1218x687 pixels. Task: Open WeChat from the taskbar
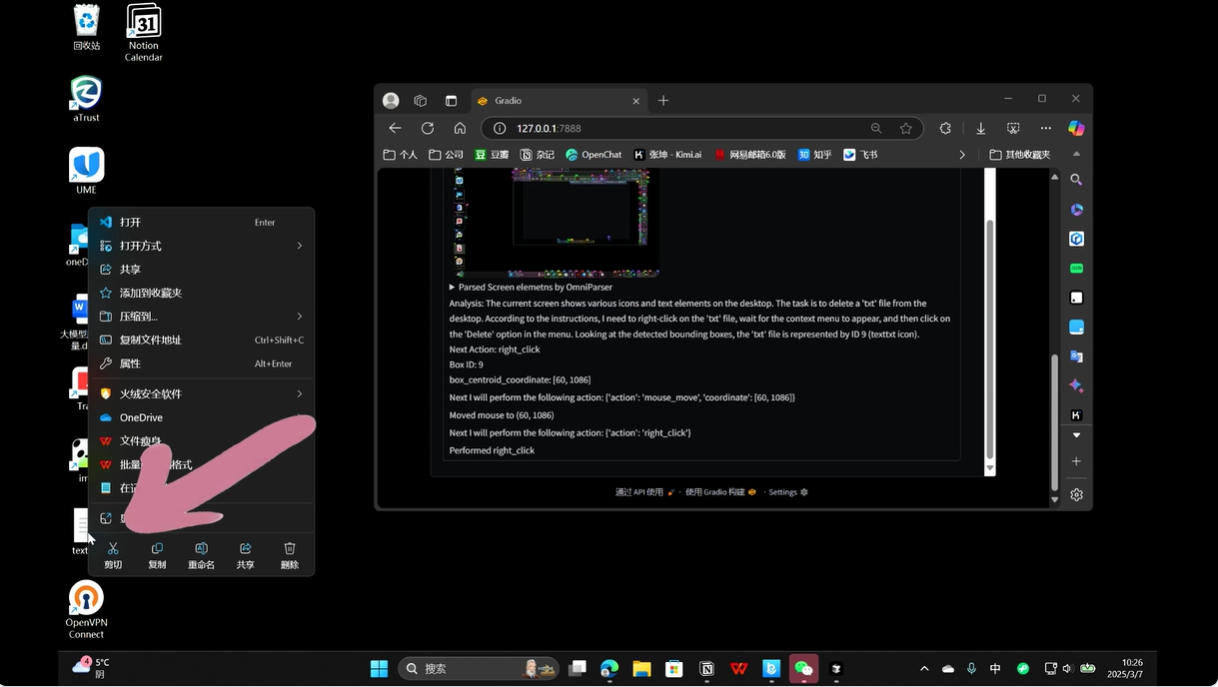(x=804, y=669)
